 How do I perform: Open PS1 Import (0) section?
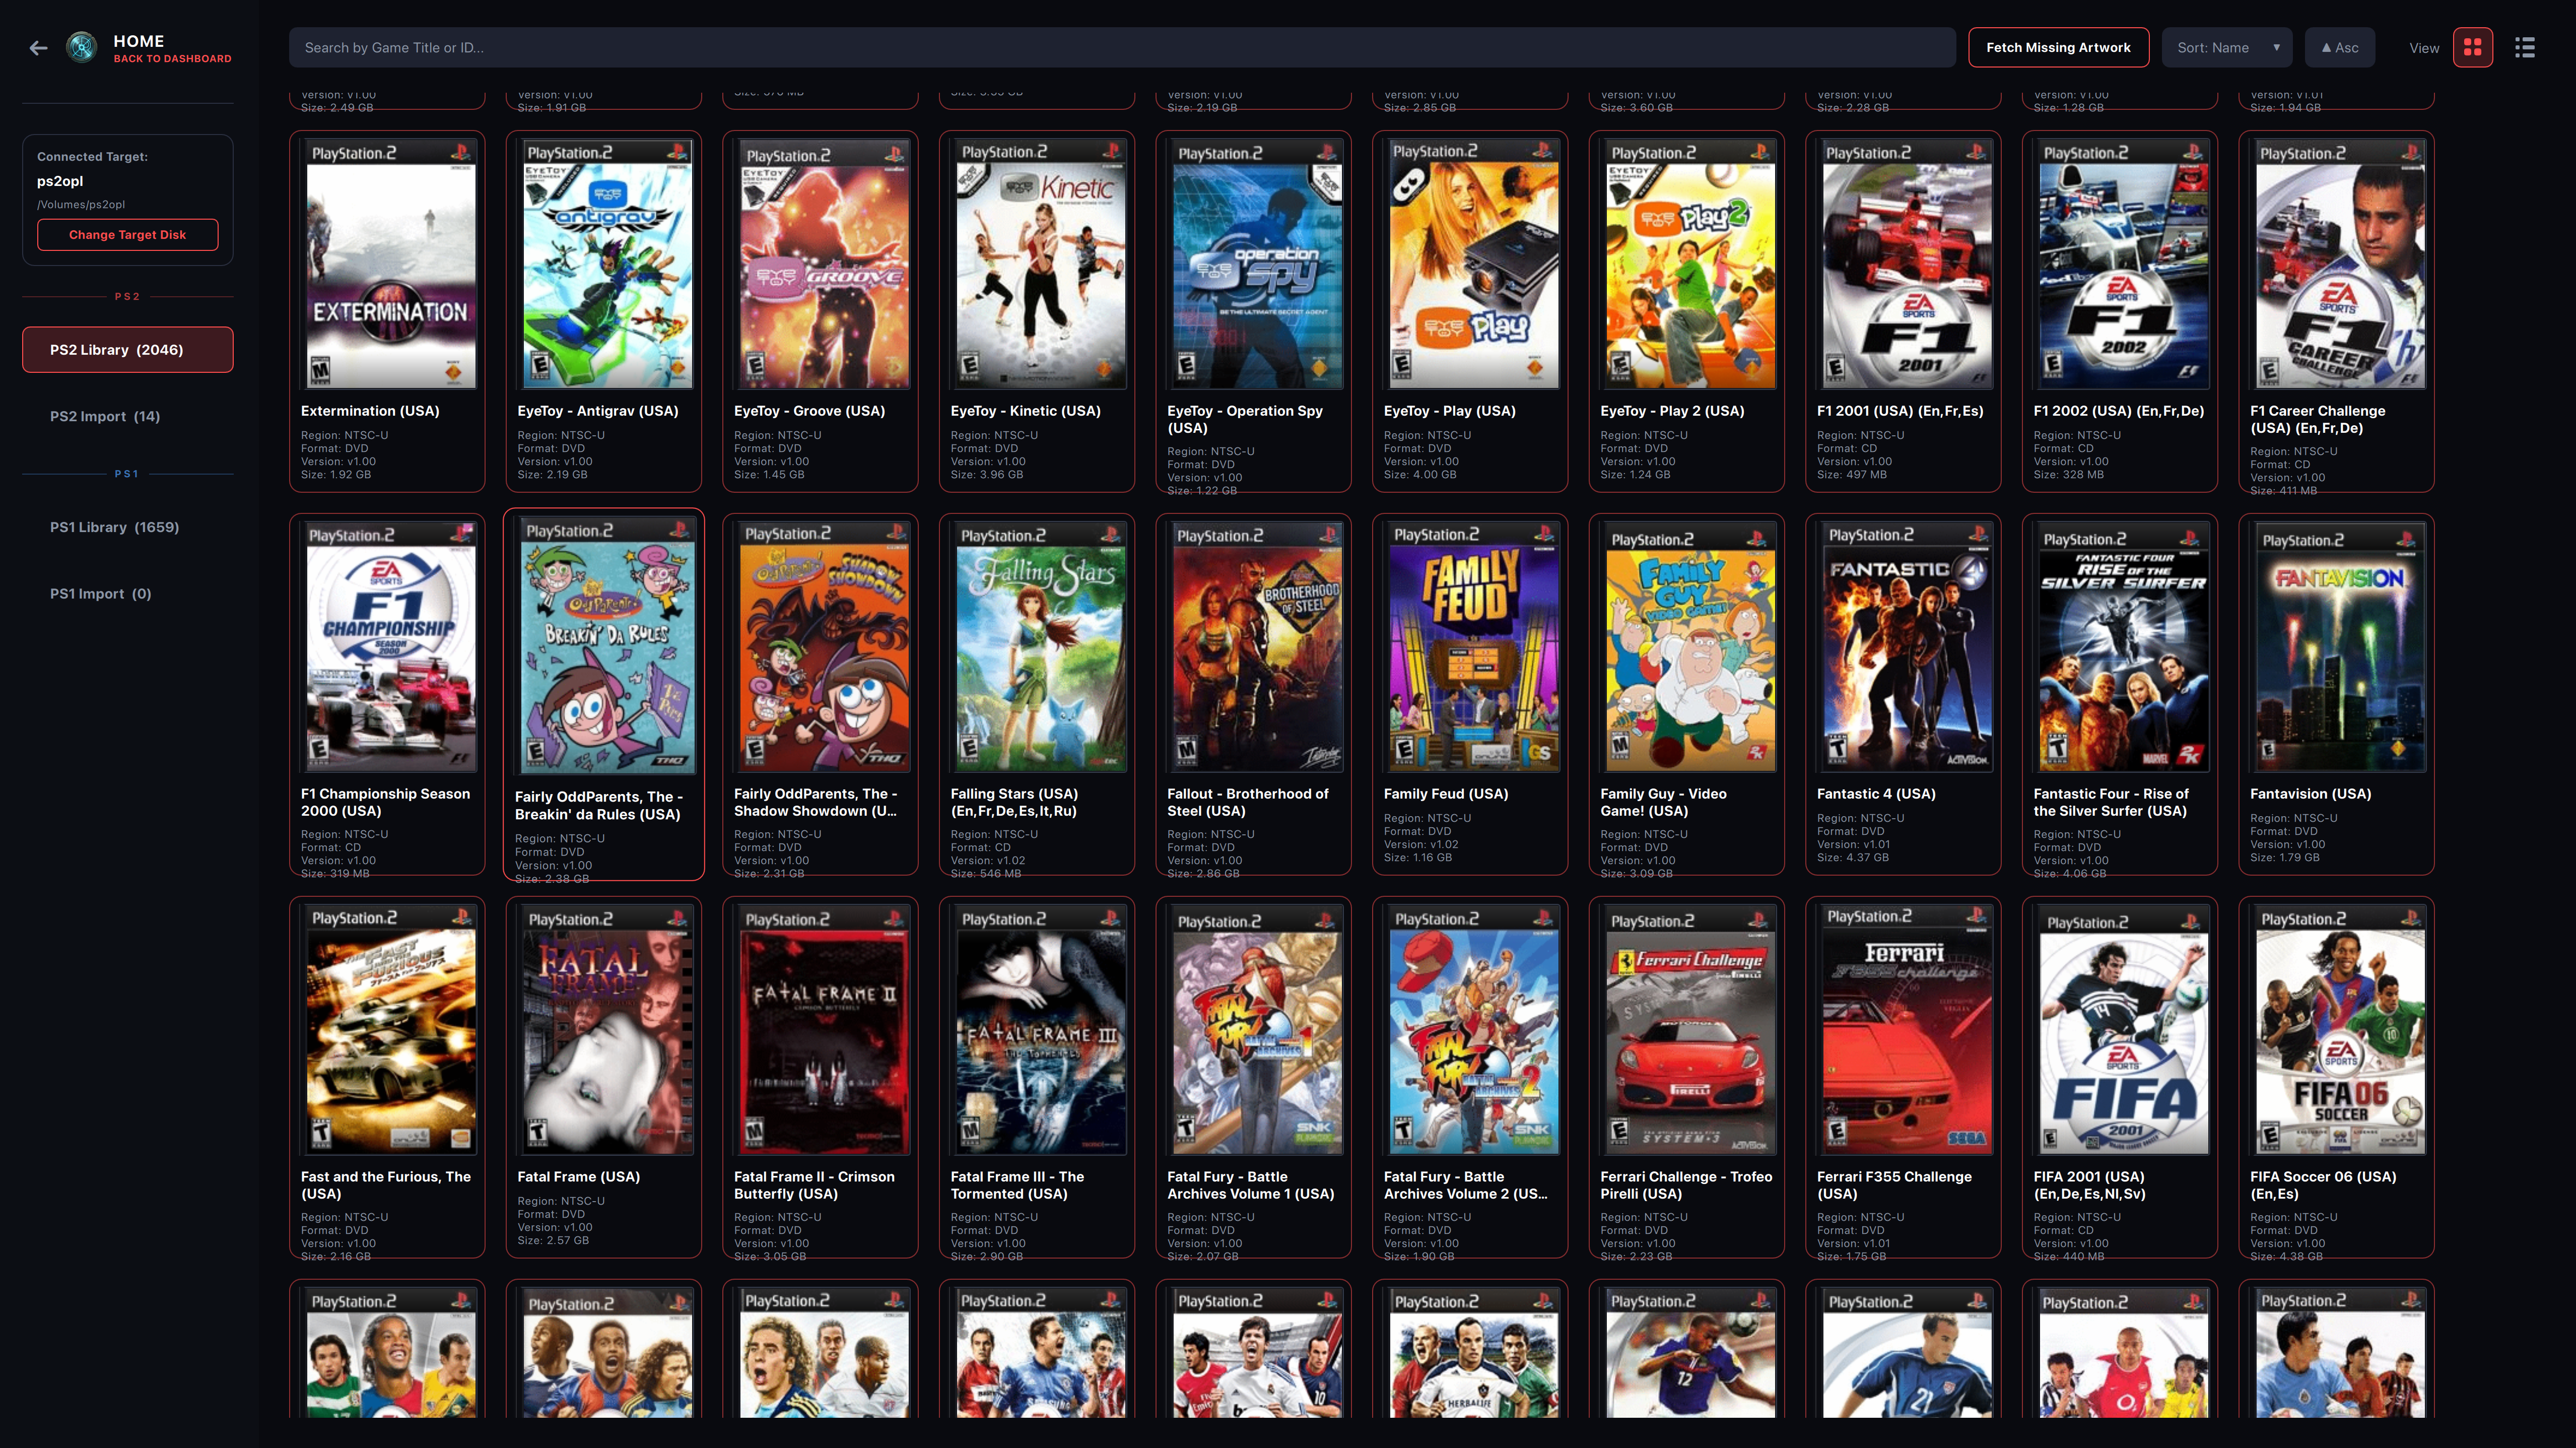pos(127,593)
